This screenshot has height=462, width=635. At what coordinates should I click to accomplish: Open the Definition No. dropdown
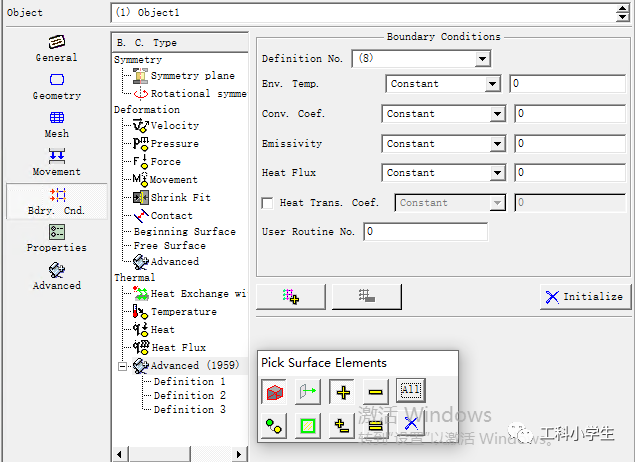[482, 59]
